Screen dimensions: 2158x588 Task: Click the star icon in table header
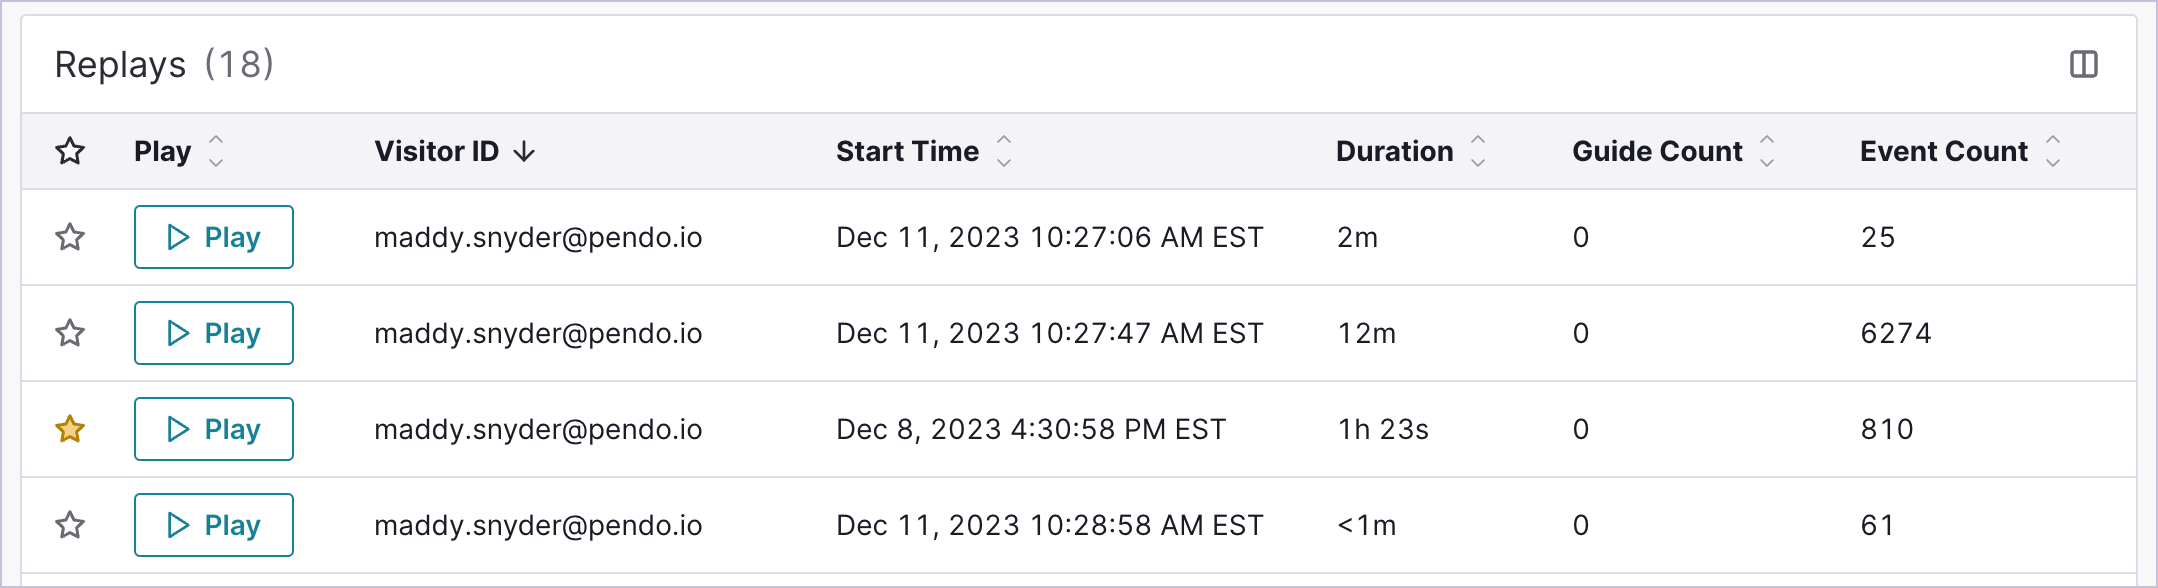70,151
